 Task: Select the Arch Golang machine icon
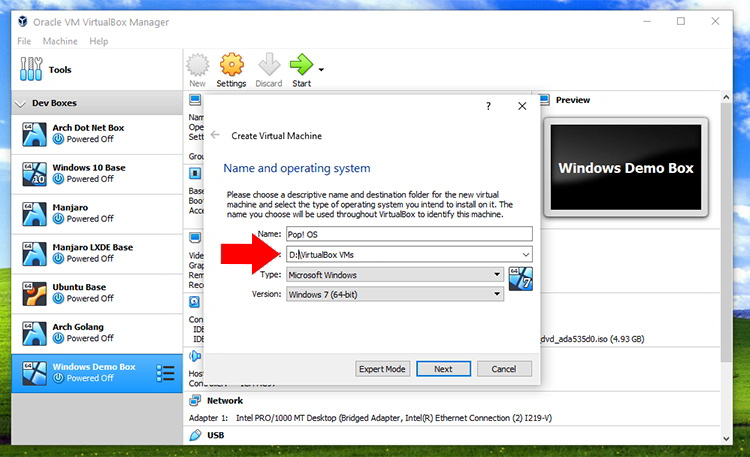tap(34, 333)
